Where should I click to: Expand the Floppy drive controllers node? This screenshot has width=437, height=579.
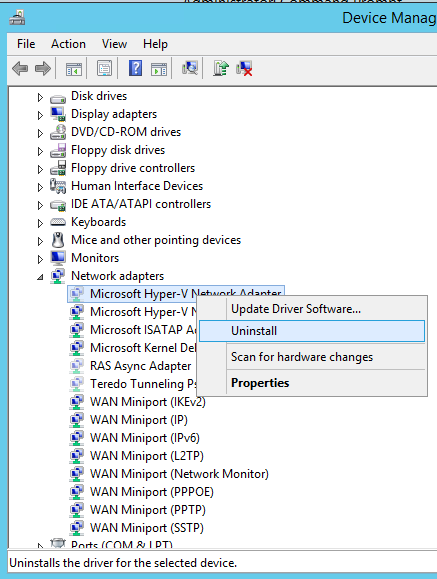coord(40,169)
